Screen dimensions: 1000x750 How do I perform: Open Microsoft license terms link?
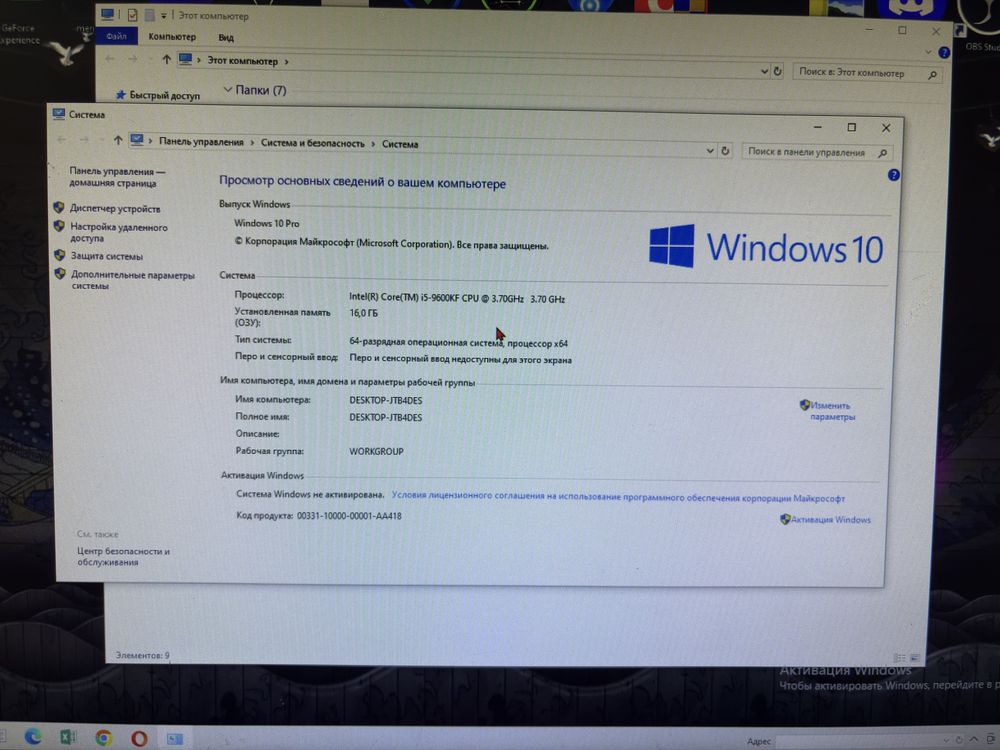tap(618, 497)
